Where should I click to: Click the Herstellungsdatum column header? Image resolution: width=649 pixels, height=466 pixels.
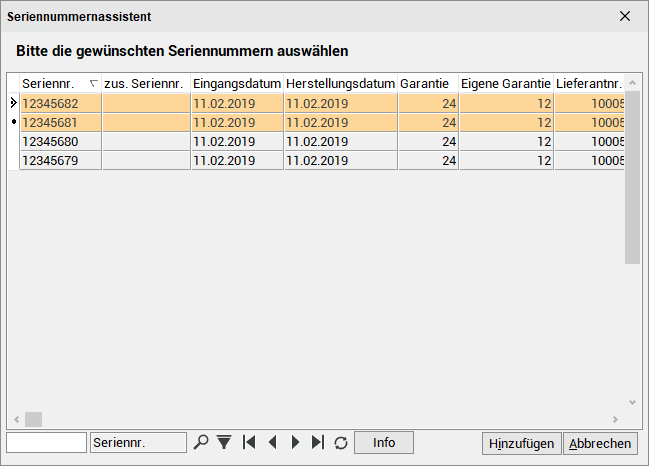(341, 84)
